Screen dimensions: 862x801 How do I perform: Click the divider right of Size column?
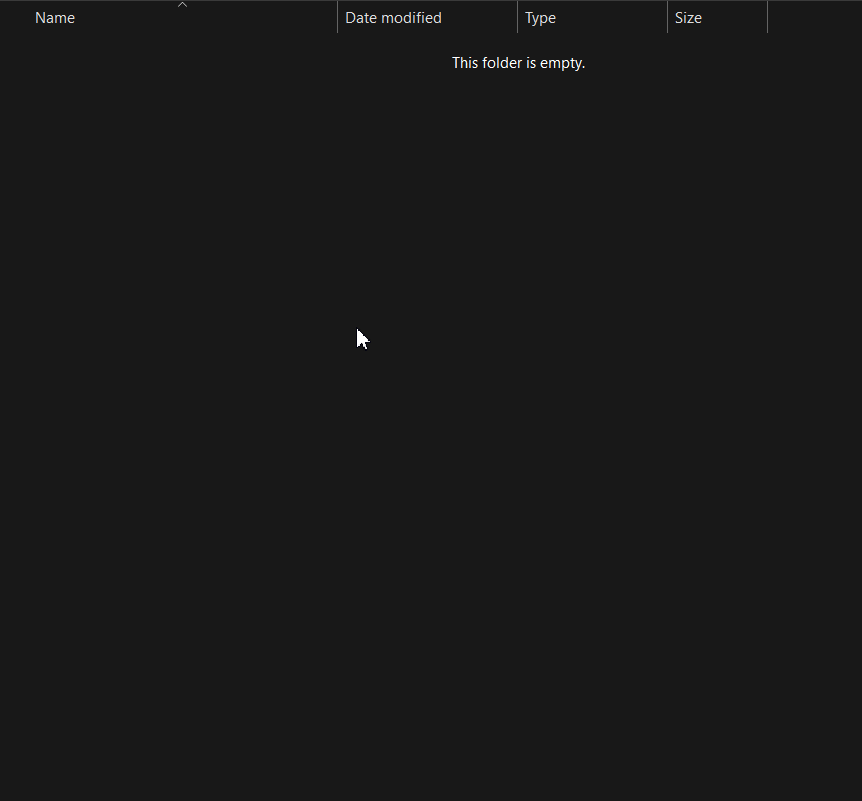pos(767,18)
